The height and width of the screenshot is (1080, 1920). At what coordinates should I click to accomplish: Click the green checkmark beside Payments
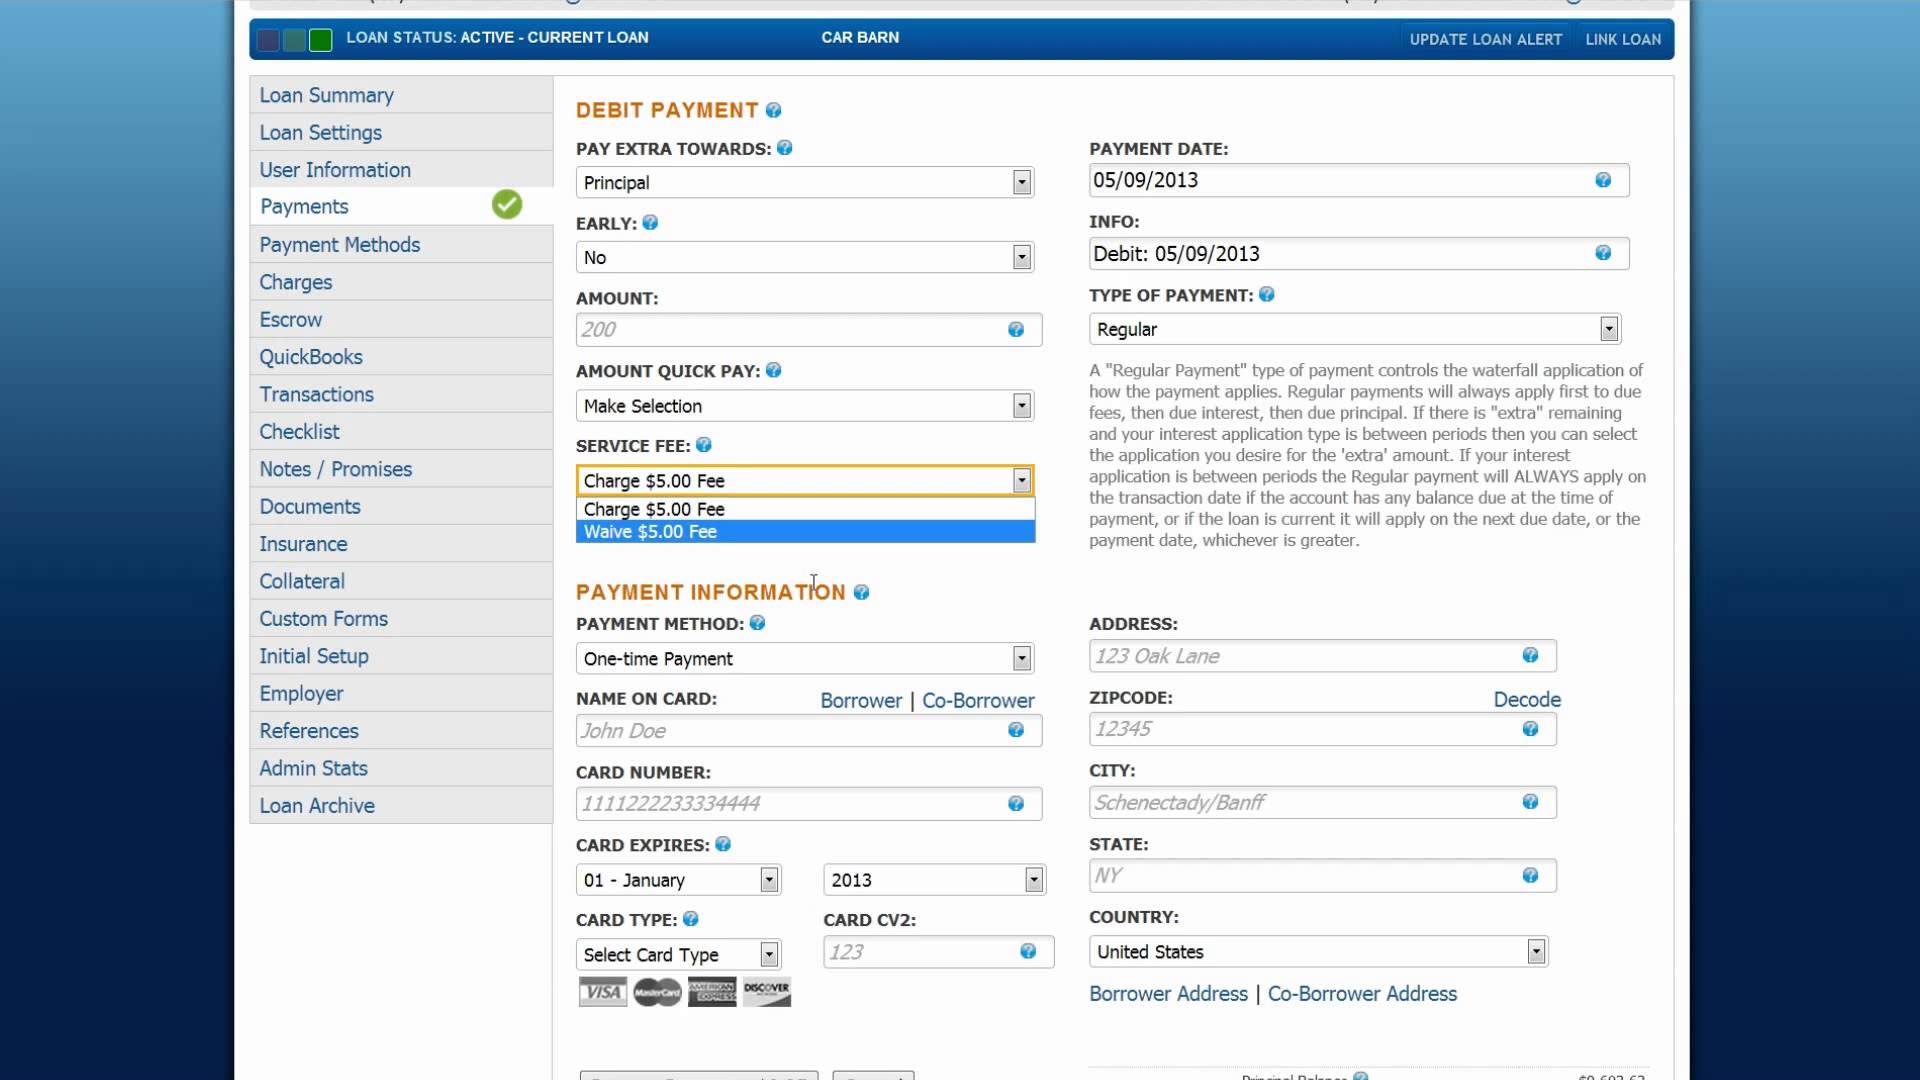(507, 205)
